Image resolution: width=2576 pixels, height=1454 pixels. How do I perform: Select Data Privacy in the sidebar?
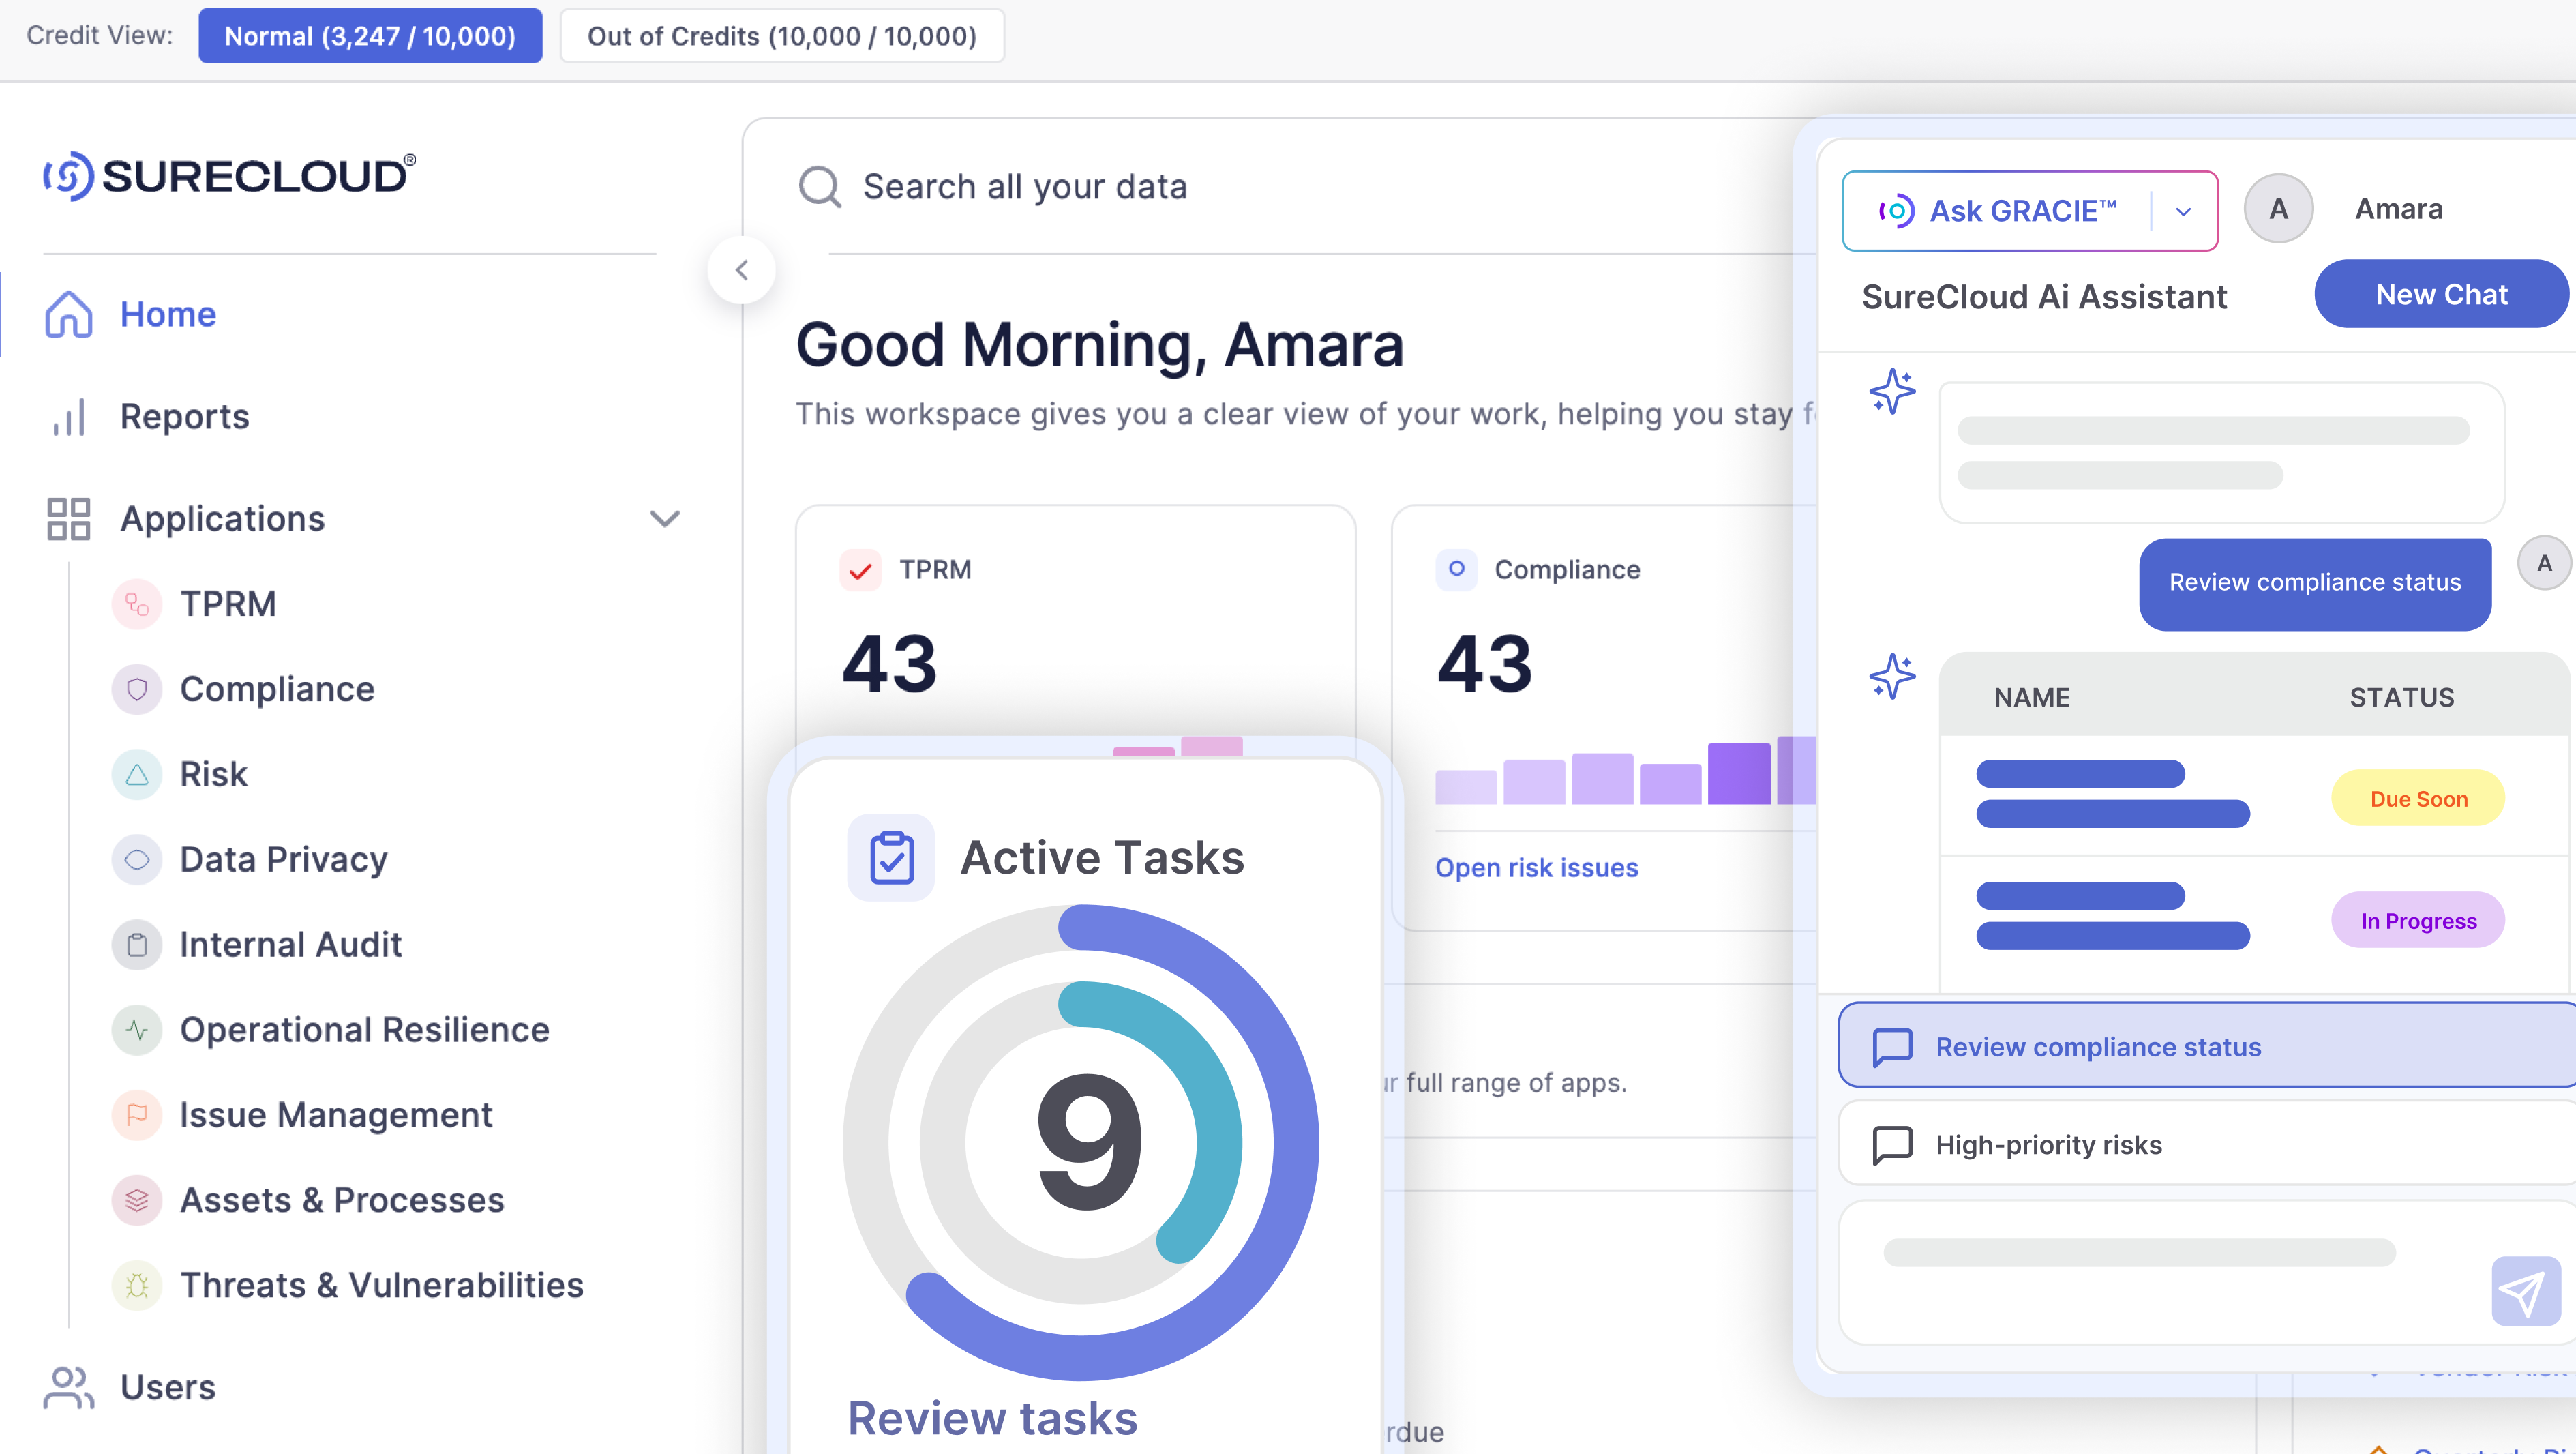283,859
